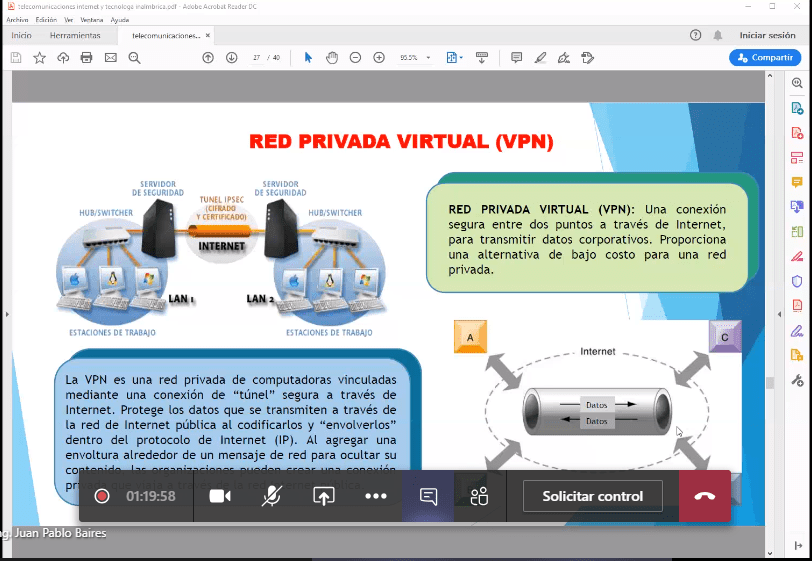Open more actions ellipsis in meeting bar
The image size is (812, 561).
click(375, 496)
